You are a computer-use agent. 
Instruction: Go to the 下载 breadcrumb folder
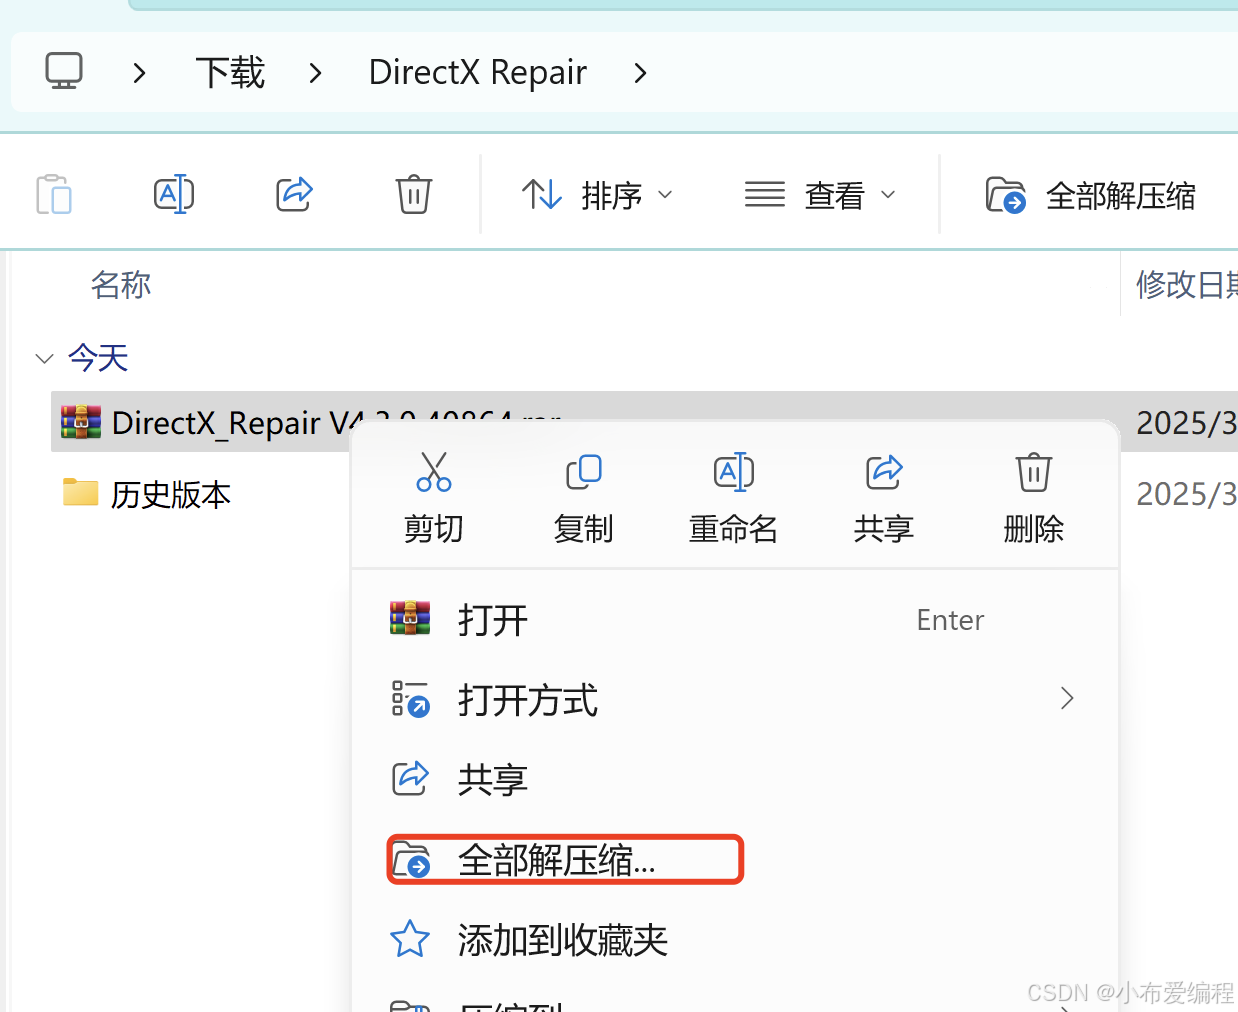tap(230, 73)
